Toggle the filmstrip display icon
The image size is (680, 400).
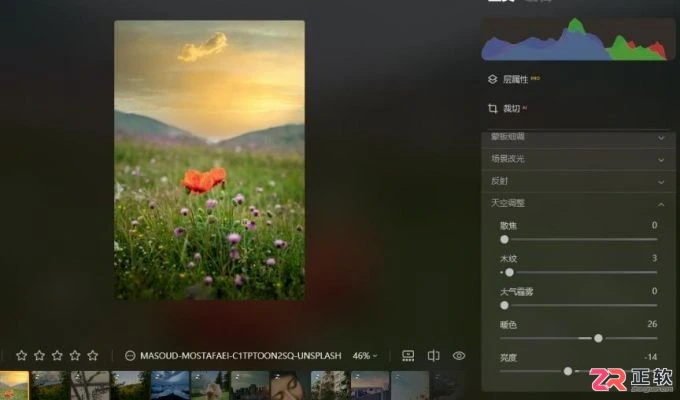click(x=408, y=356)
